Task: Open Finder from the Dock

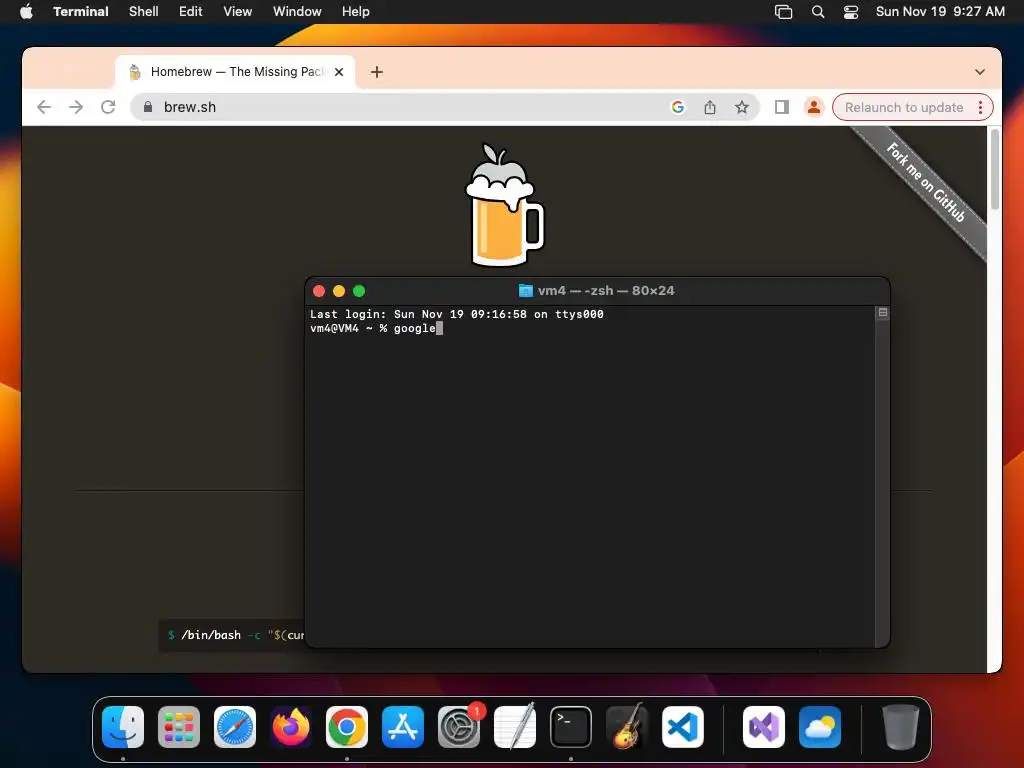Action: 123,727
